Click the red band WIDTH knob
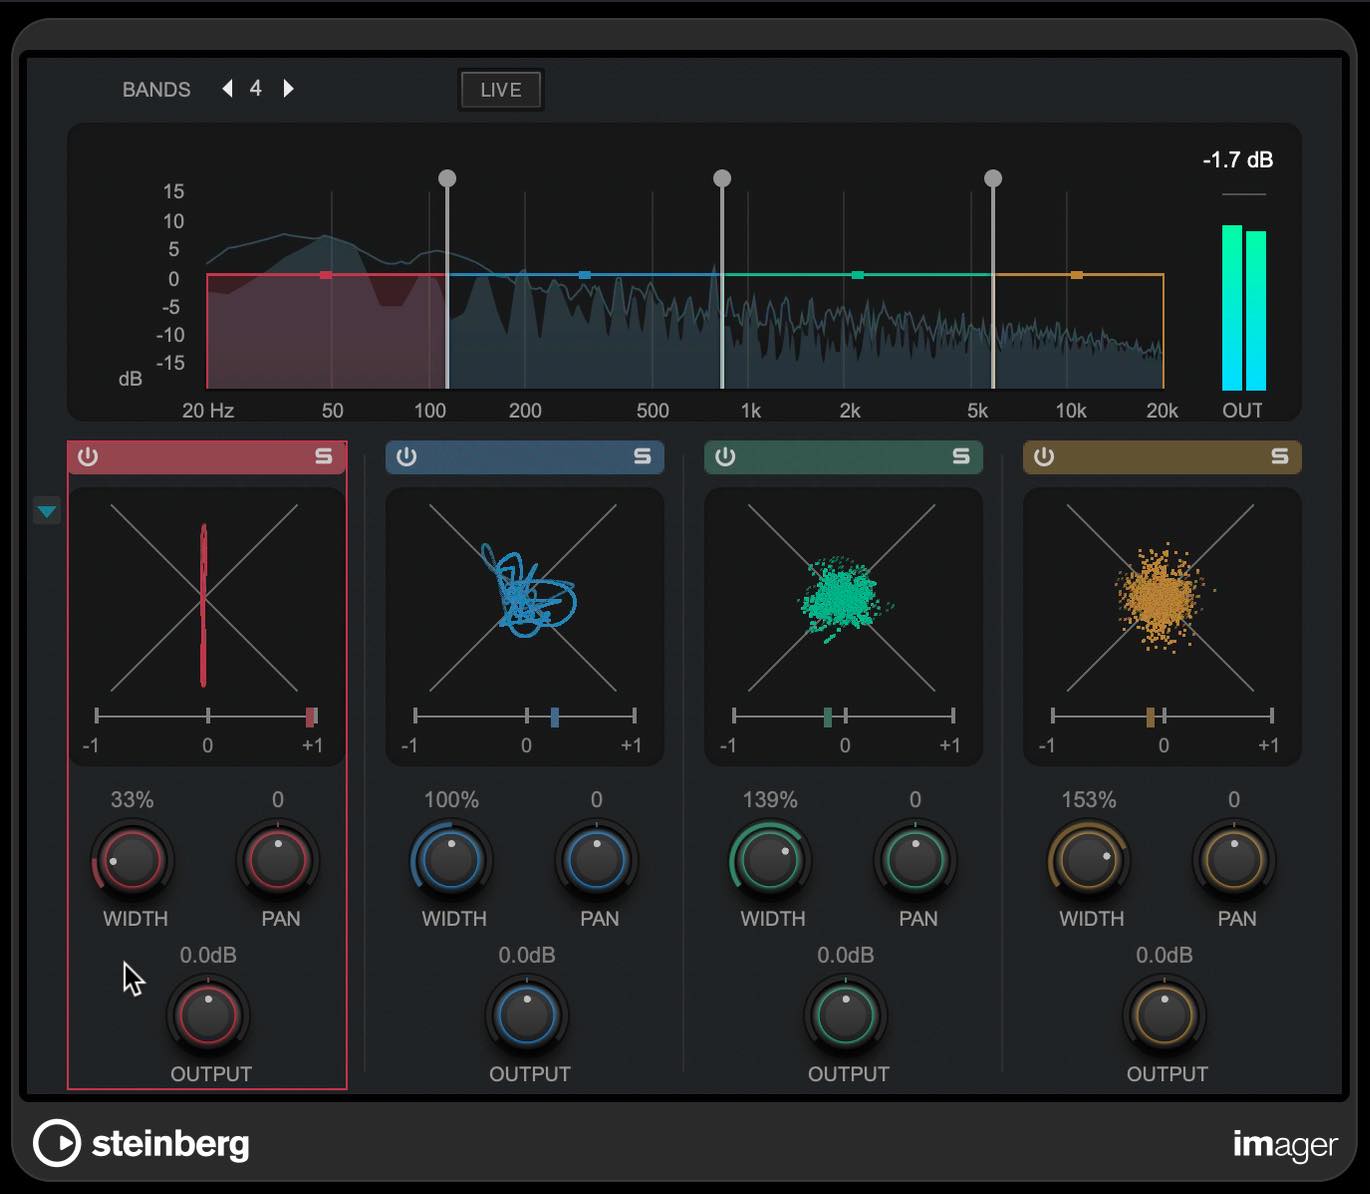 [133, 860]
